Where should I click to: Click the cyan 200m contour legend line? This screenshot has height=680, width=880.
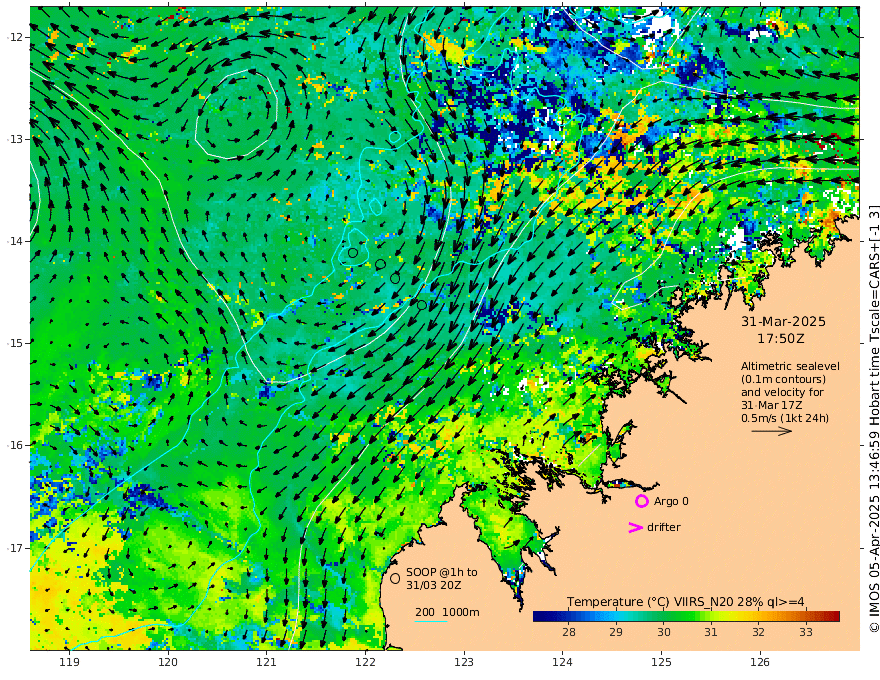tap(430, 621)
